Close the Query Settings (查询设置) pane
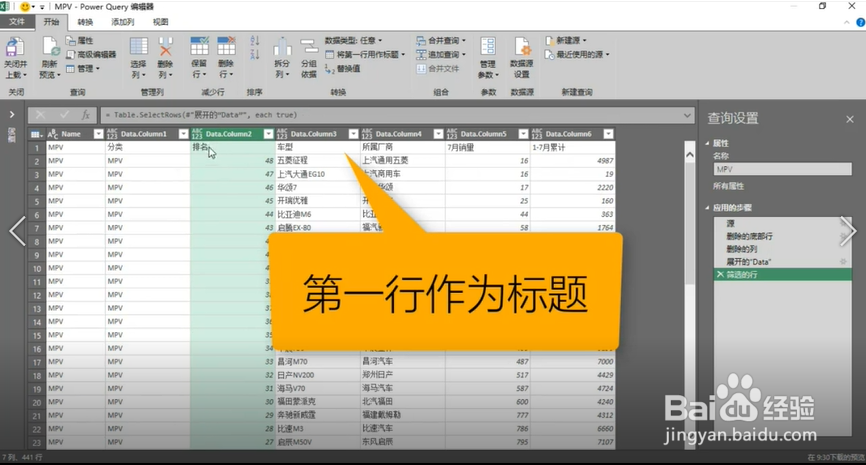This screenshot has height=465, width=866. pos(849,119)
